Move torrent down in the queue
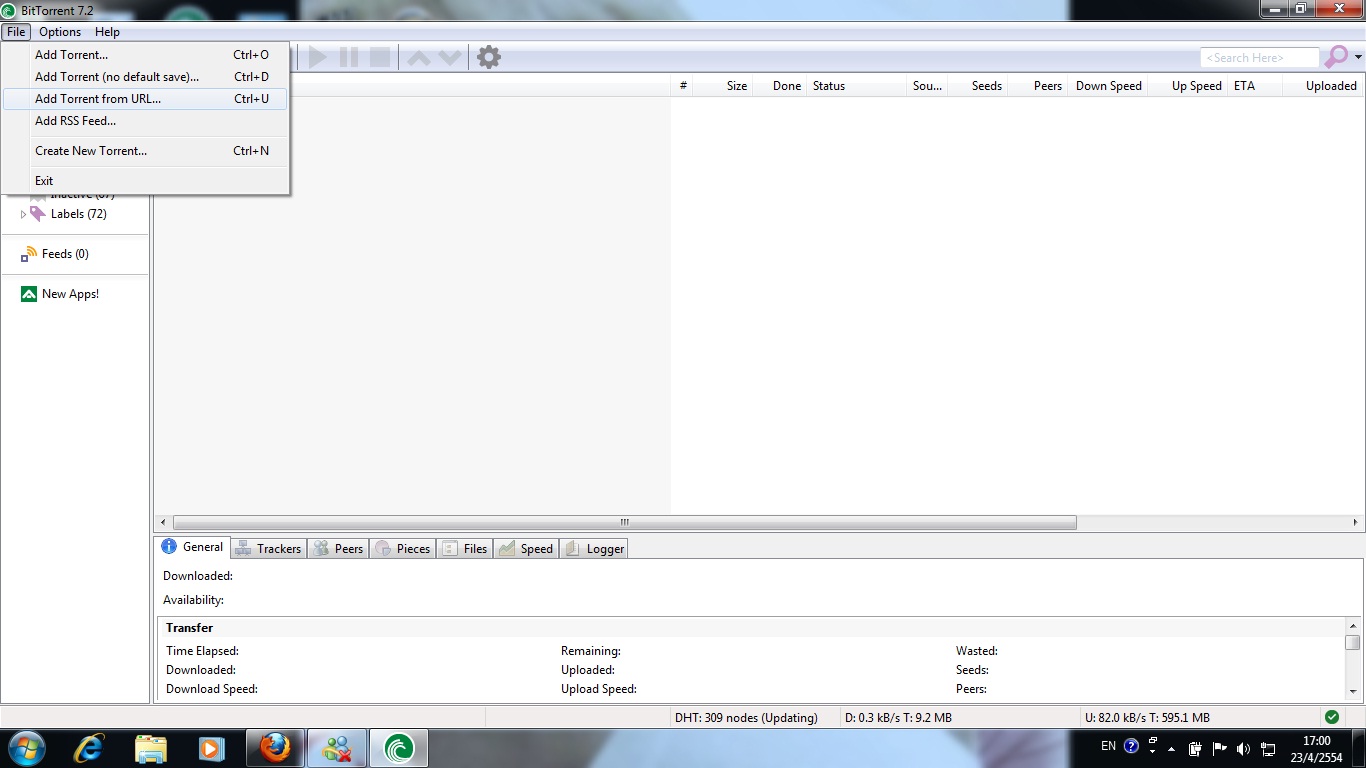 coord(450,58)
